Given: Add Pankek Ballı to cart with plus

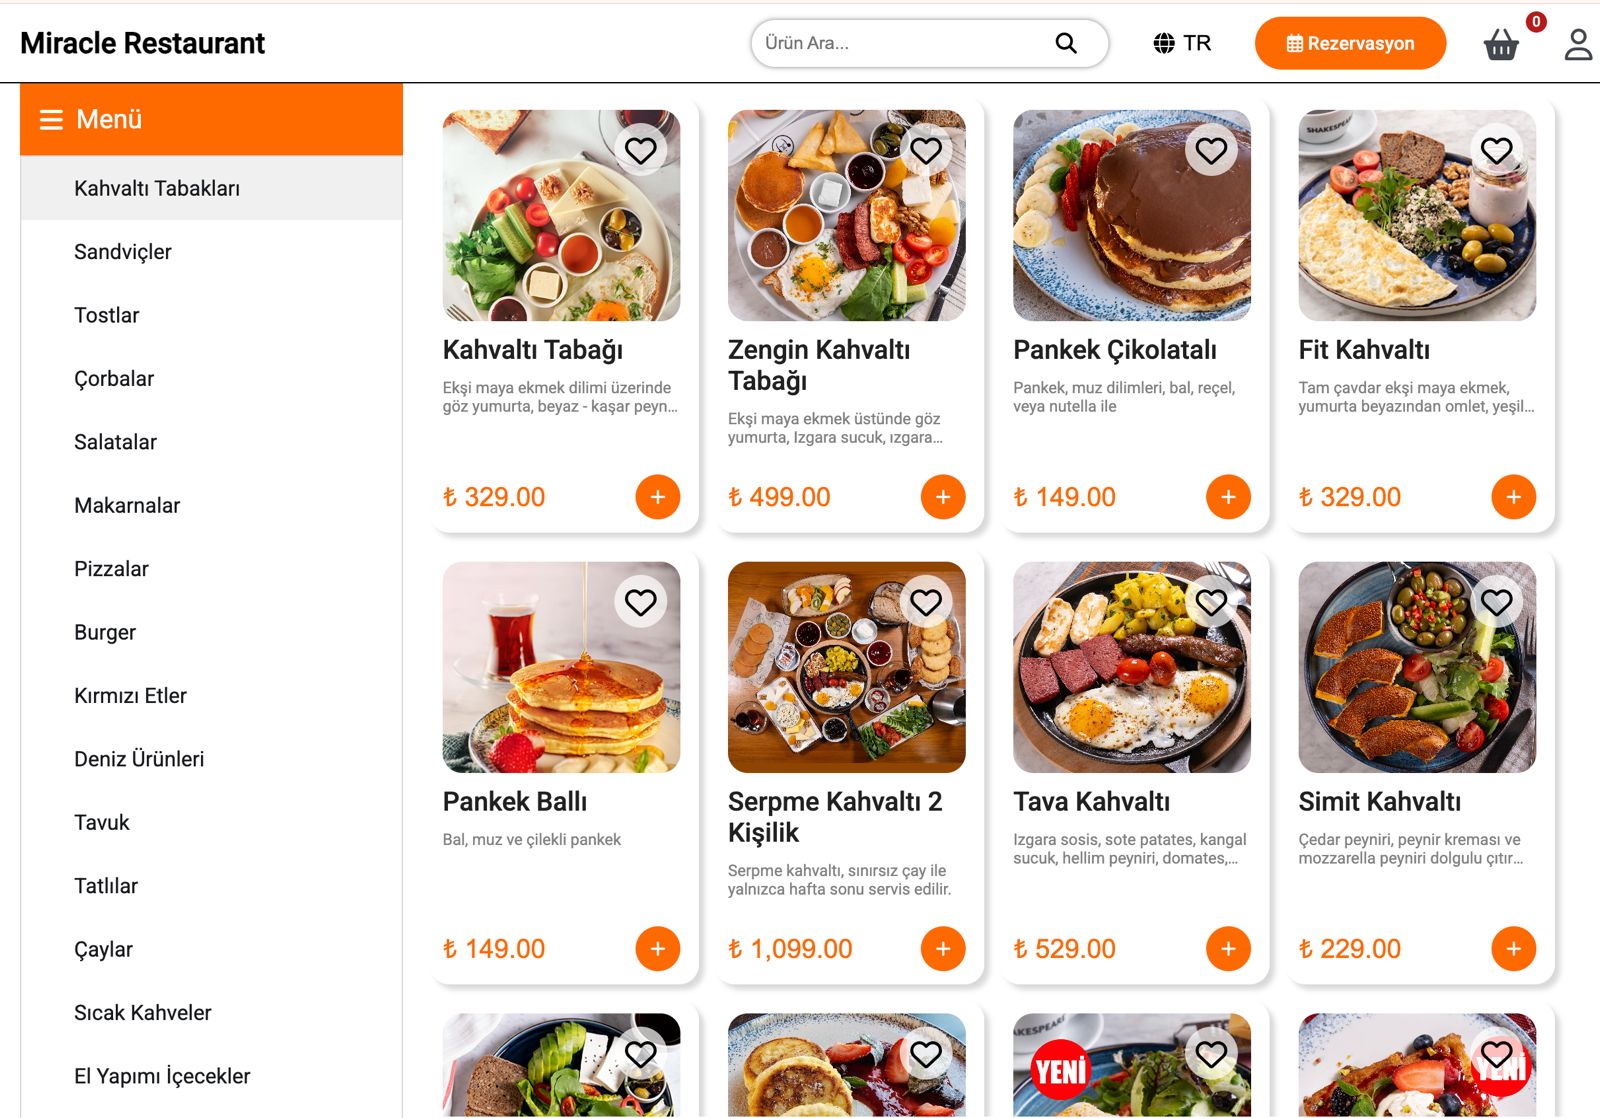Looking at the screenshot, I should pos(657,949).
